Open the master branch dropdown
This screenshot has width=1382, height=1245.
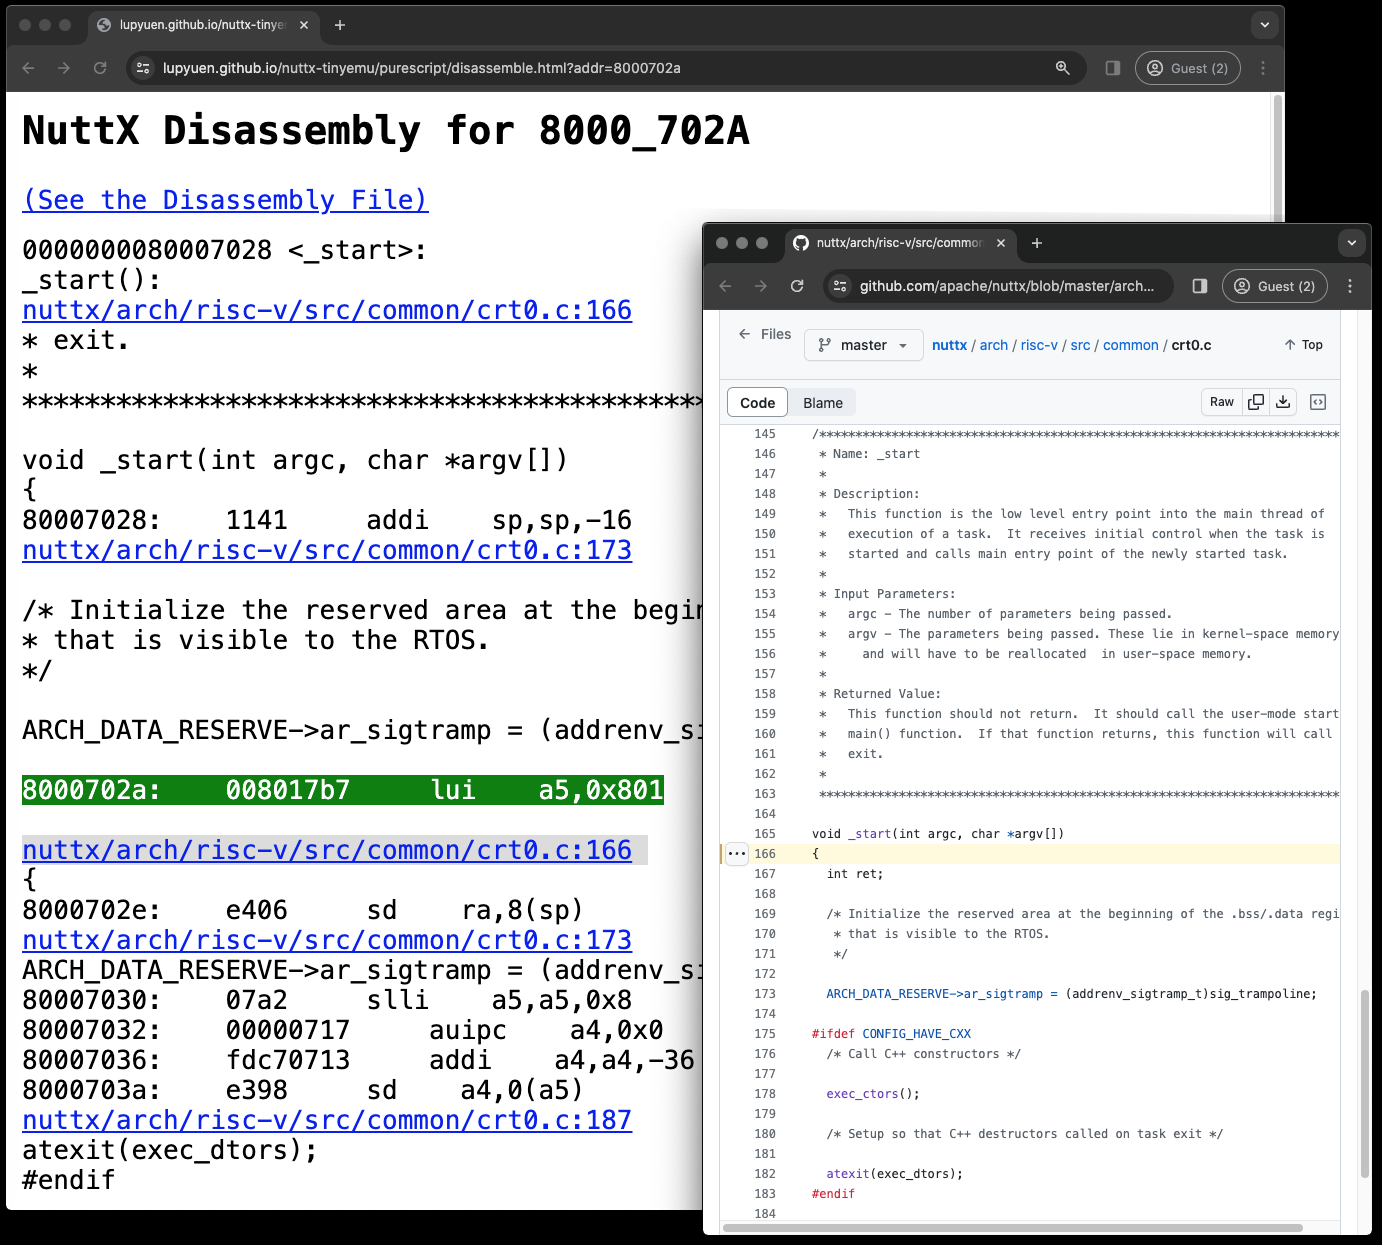point(862,345)
